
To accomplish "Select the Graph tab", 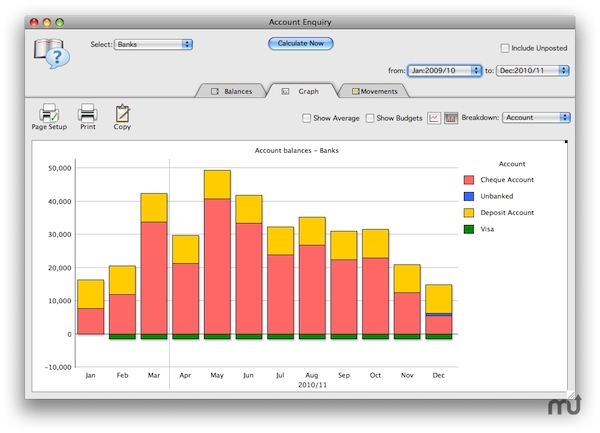I will [x=301, y=91].
